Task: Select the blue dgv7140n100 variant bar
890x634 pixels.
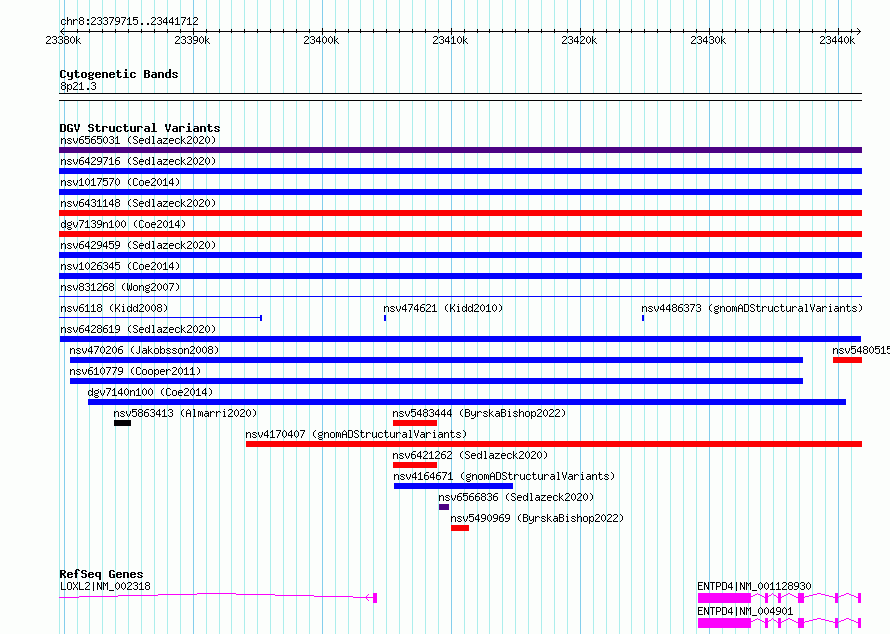Action: [467, 402]
